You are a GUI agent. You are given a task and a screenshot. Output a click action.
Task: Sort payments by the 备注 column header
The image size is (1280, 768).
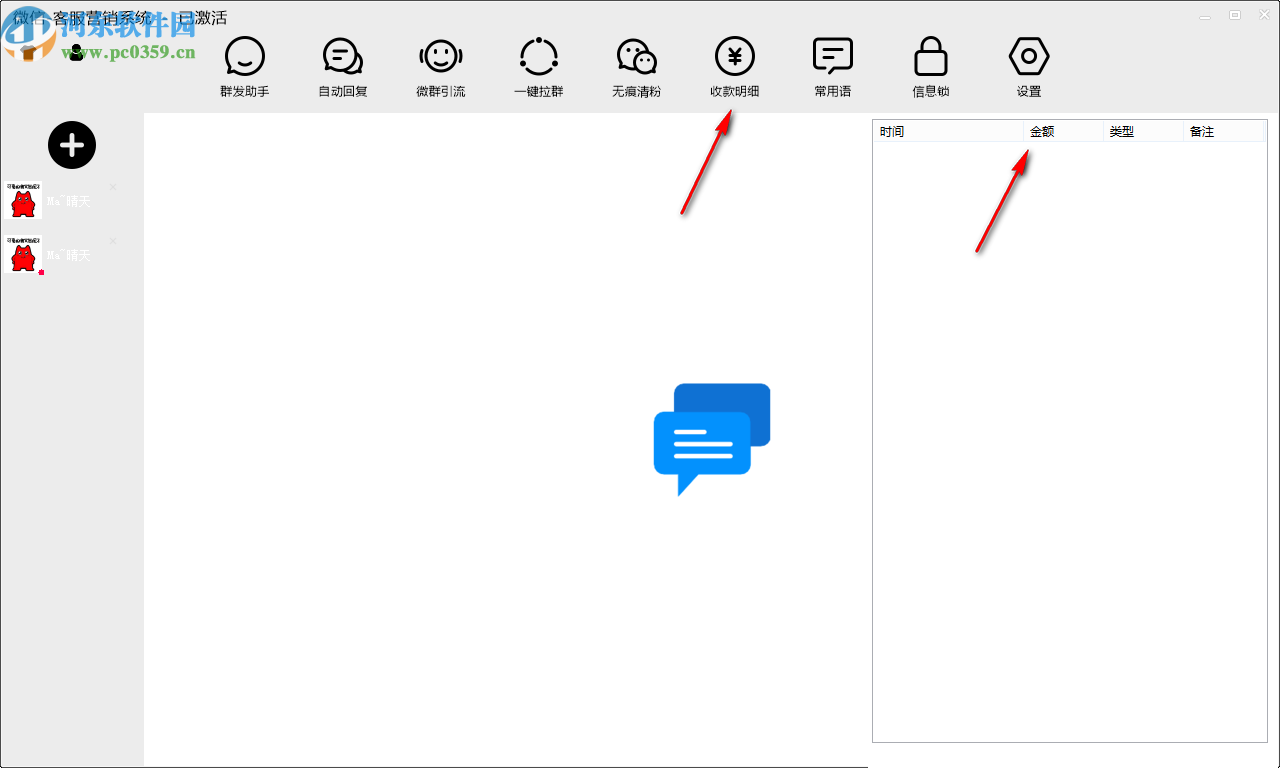click(x=1225, y=131)
